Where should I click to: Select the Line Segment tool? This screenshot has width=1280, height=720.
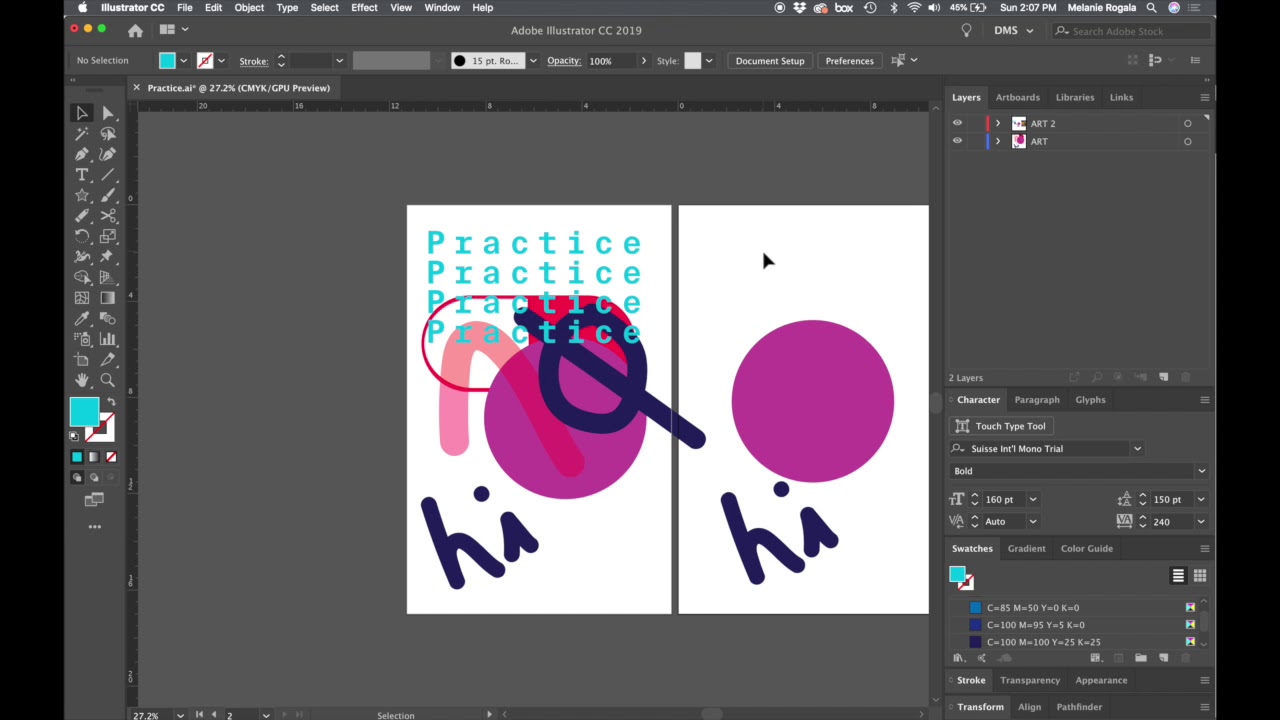pos(108,175)
